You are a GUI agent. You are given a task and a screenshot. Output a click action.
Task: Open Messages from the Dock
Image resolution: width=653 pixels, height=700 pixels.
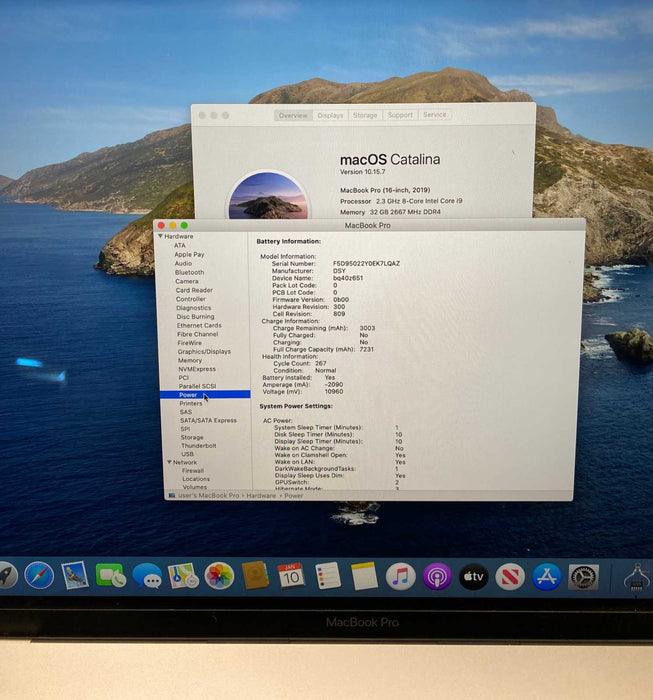pos(147,576)
